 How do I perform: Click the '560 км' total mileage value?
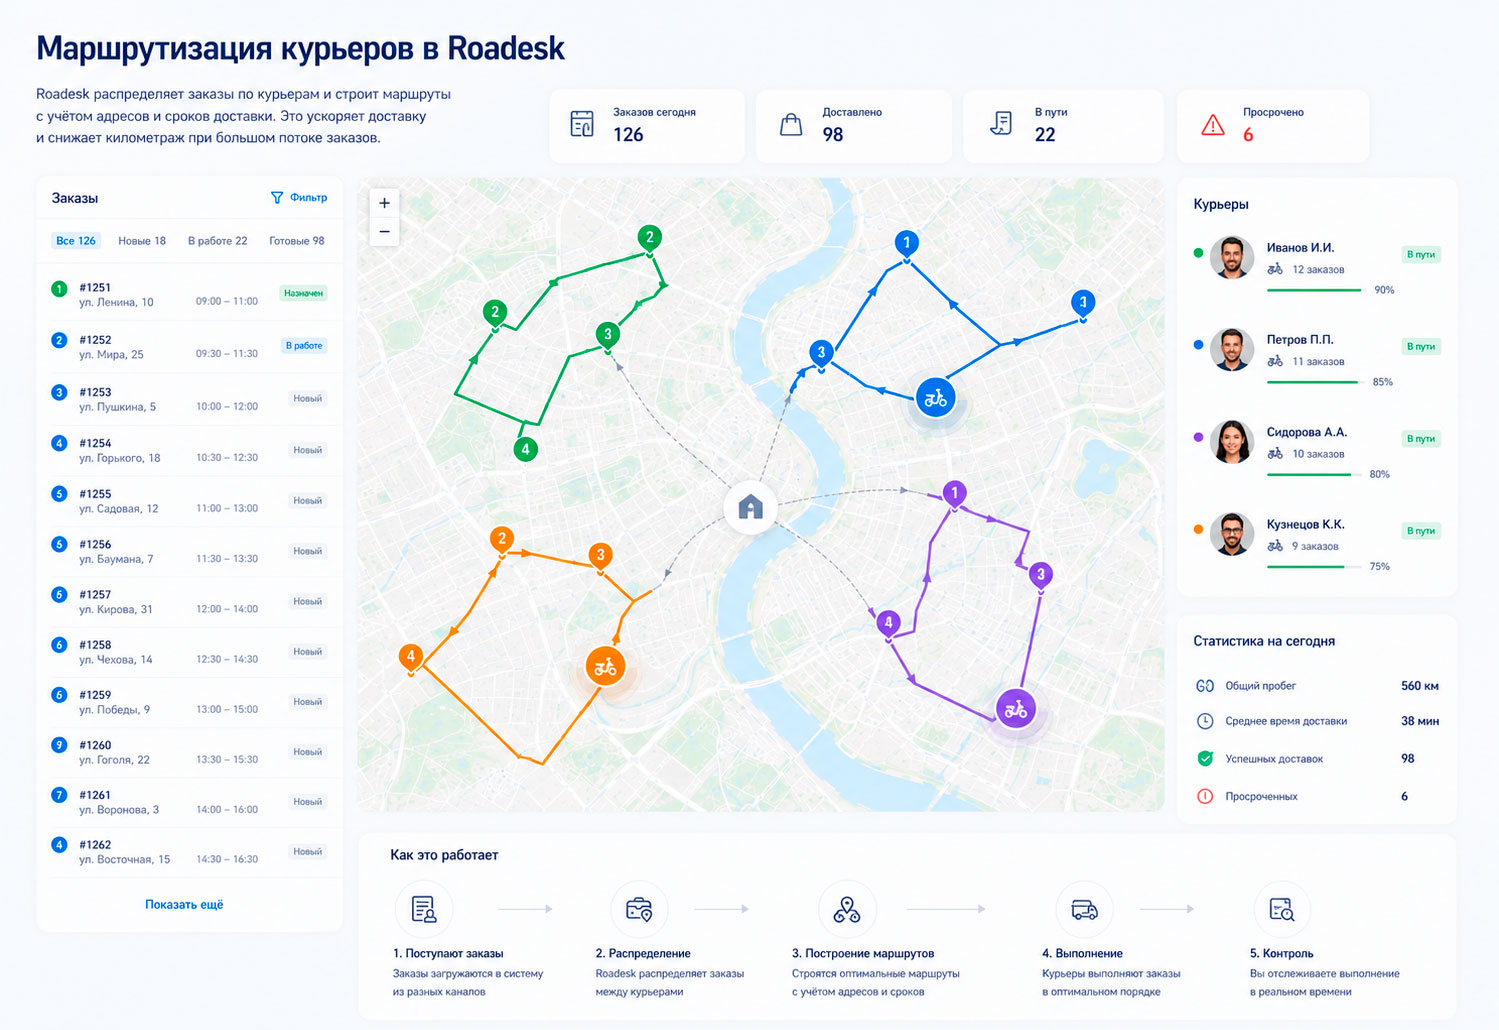coord(1419,686)
